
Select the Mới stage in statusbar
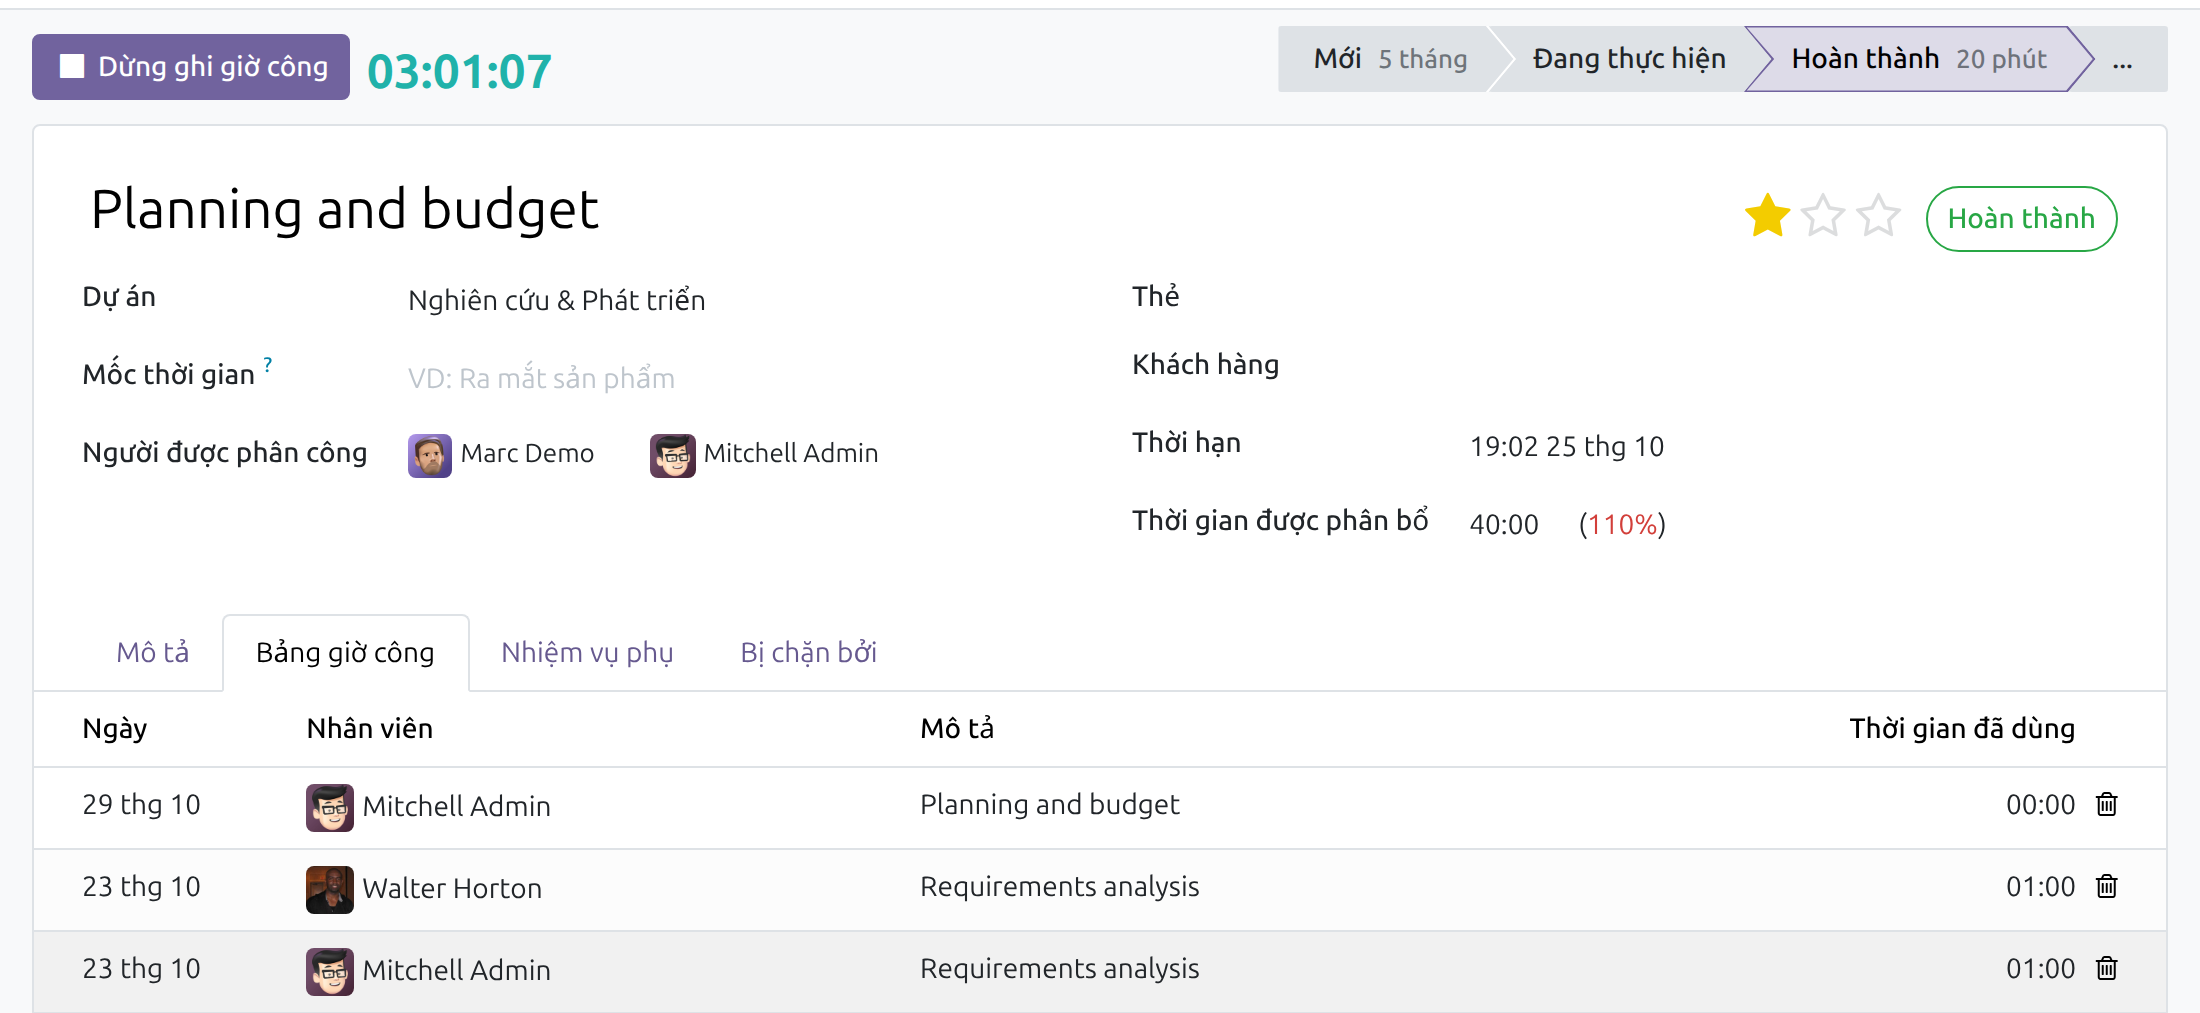pos(1389,59)
